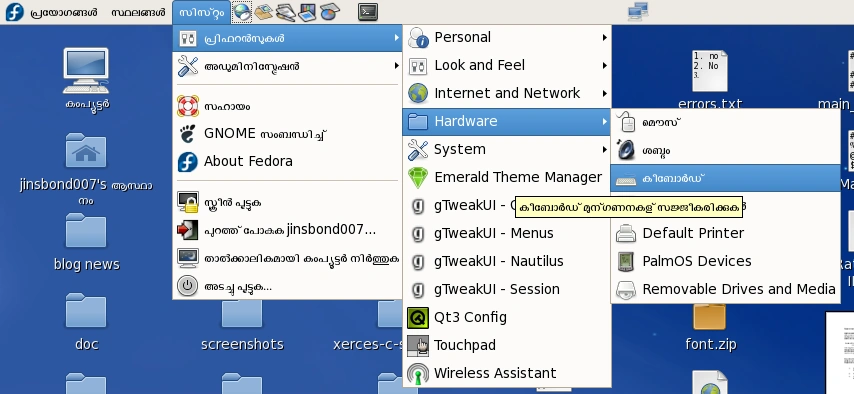Click the Touchpad icon
Image resolution: width=854 pixels, height=394 pixels.
tap(418, 345)
